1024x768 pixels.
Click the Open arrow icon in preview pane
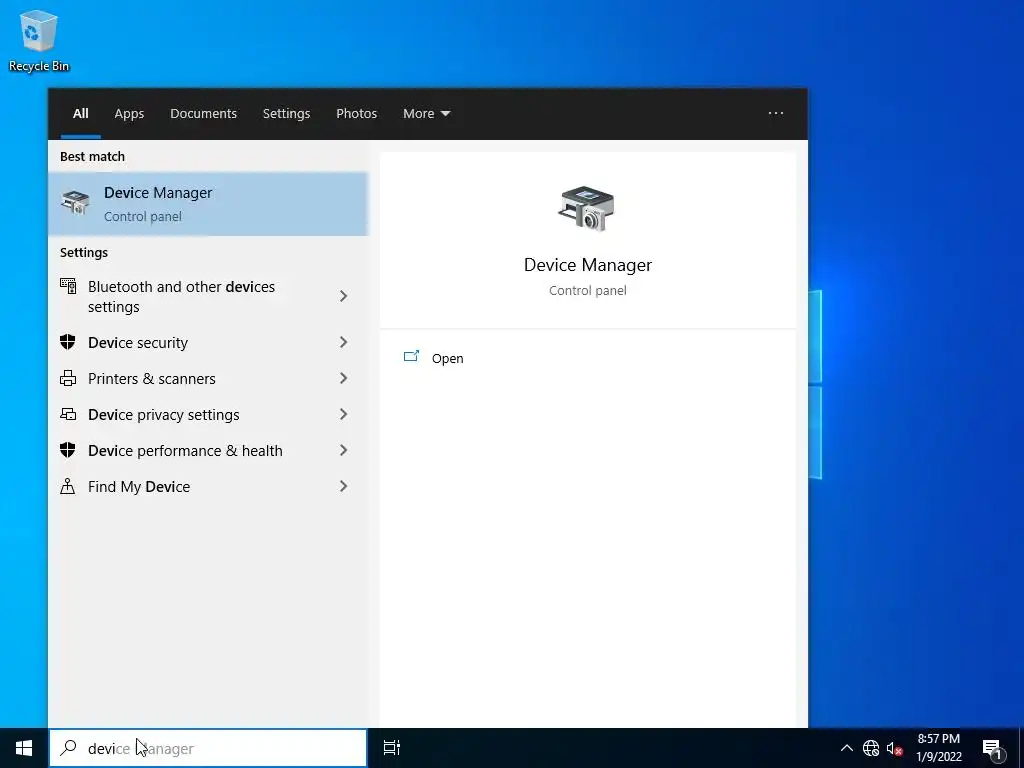point(411,357)
